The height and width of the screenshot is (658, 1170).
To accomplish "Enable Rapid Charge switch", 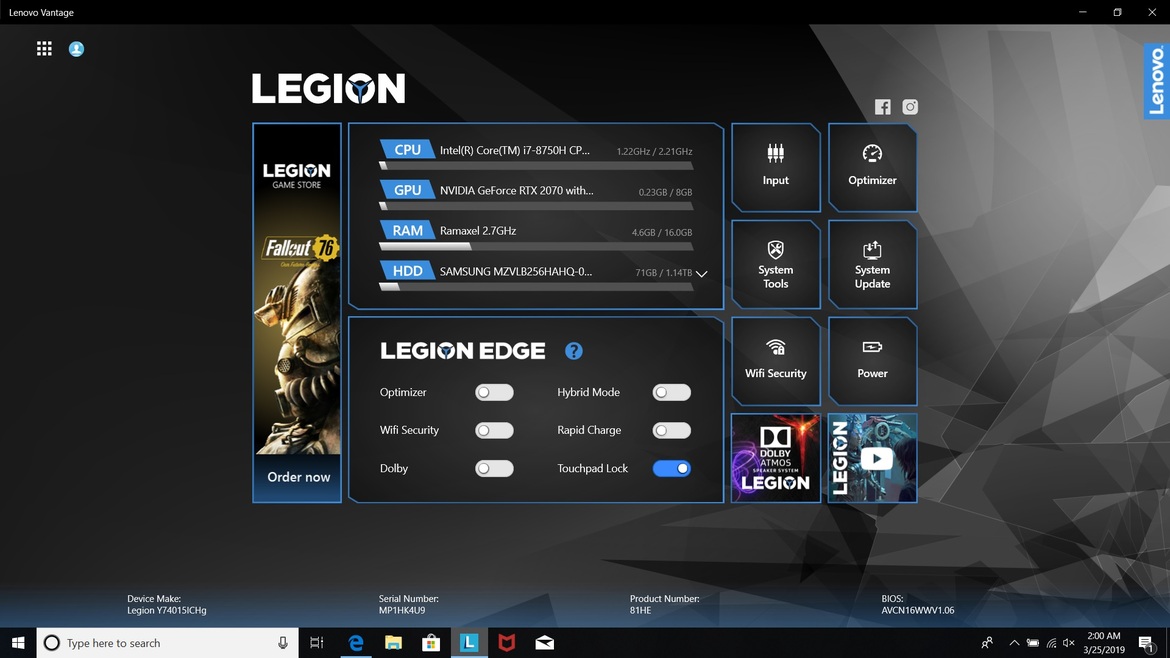I will click(x=672, y=430).
